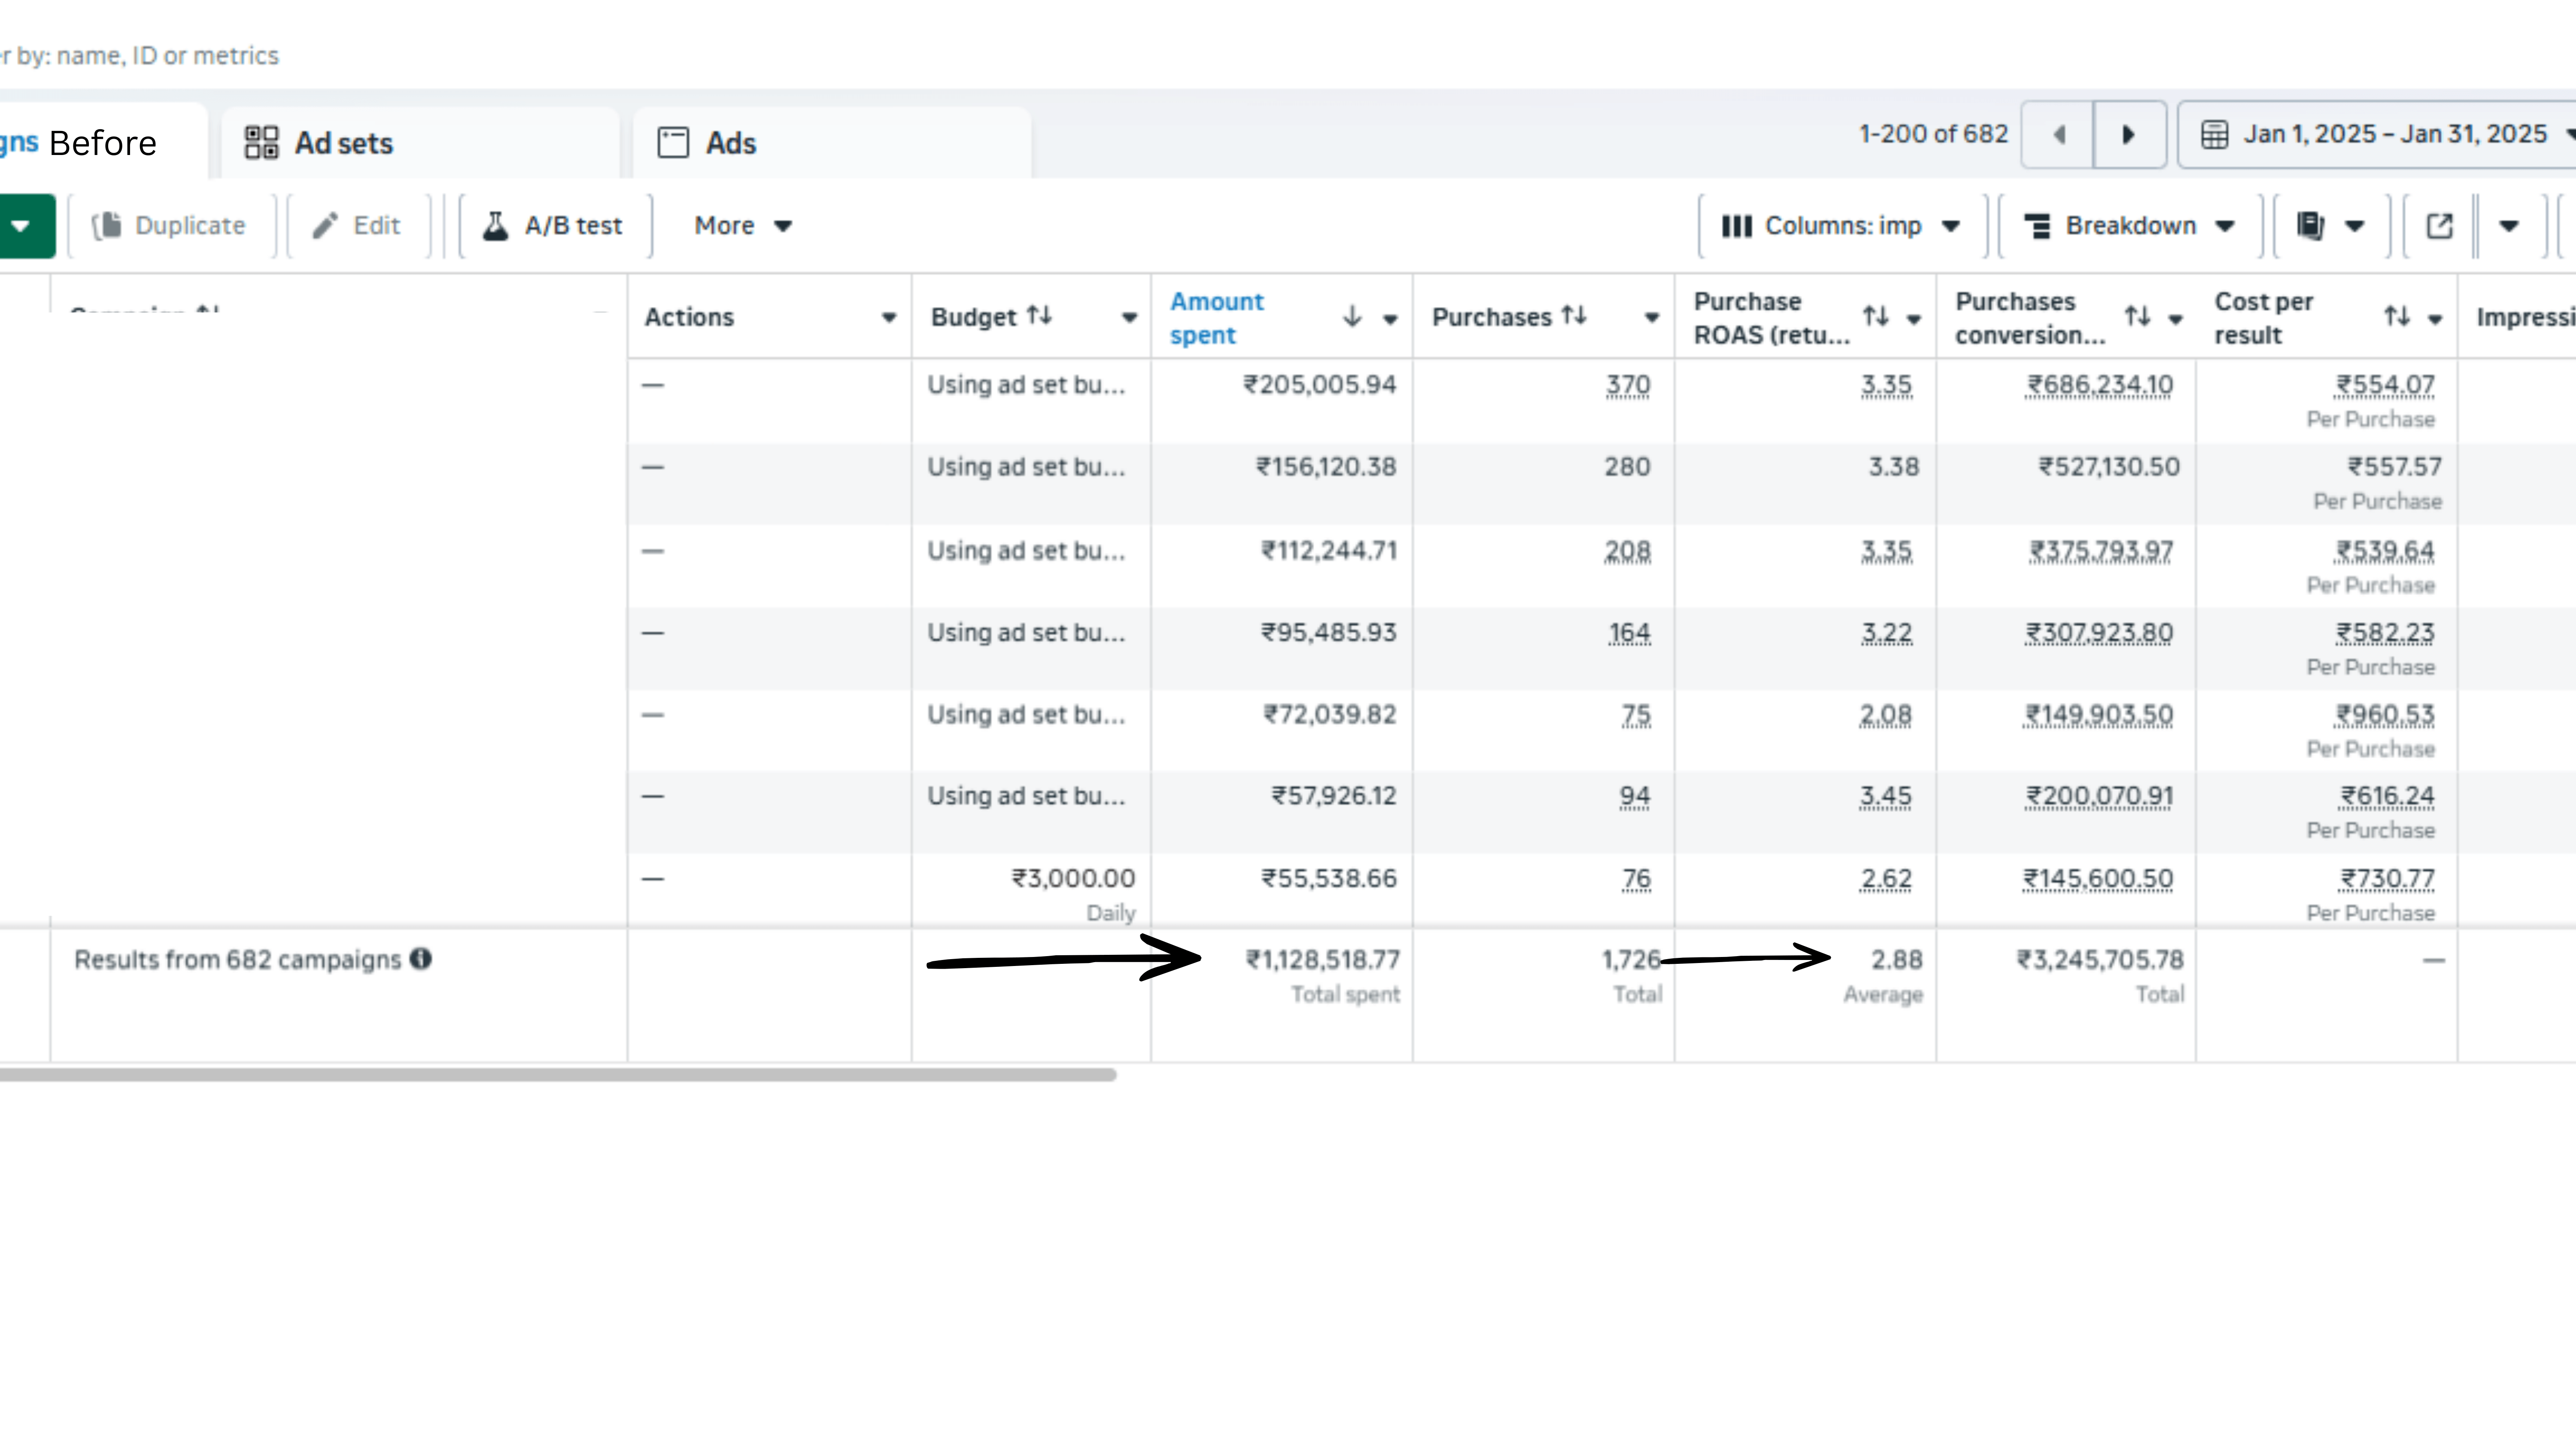Click the next page arrow
Viewport: 2576px width, 1449px height.
pyautogui.click(x=2128, y=134)
